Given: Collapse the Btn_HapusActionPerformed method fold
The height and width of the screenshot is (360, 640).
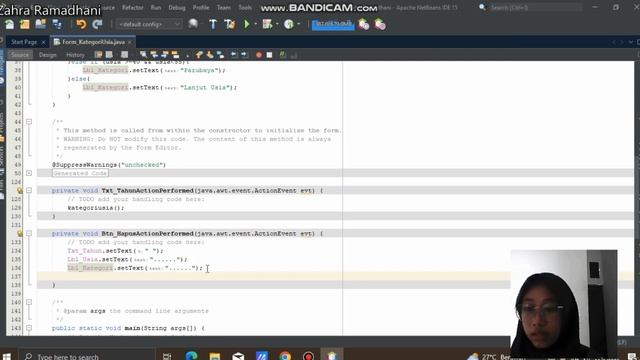Looking at the screenshot, I should pyautogui.click(x=29, y=233).
